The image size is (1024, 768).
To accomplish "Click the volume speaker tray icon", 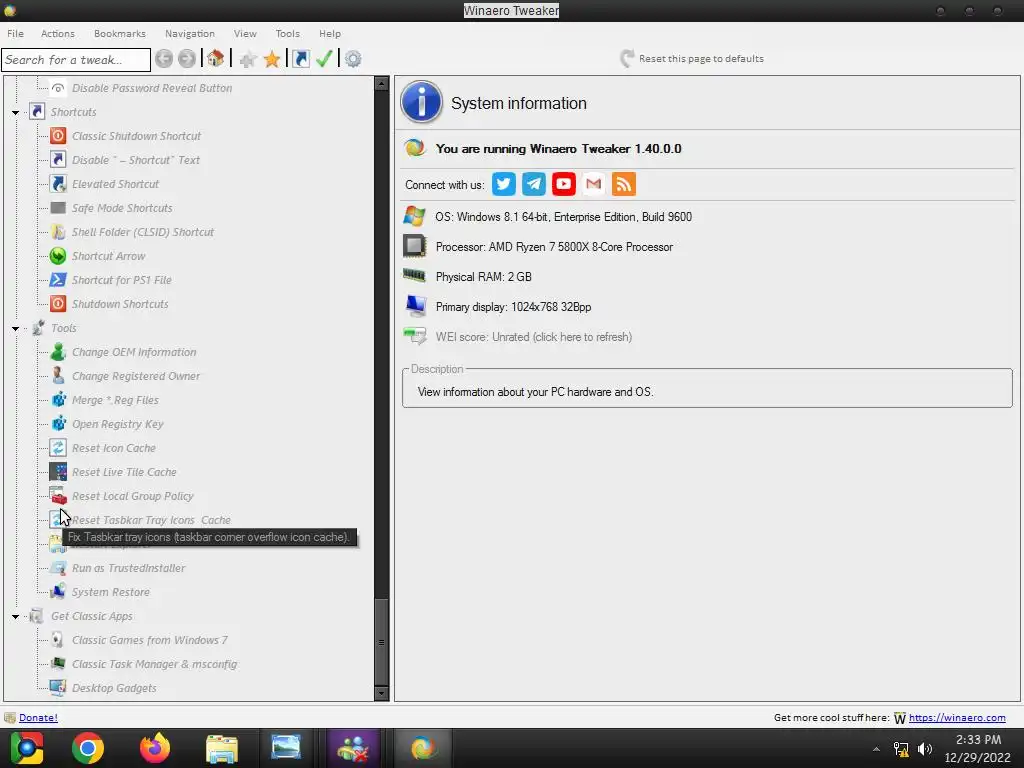I will 925,749.
